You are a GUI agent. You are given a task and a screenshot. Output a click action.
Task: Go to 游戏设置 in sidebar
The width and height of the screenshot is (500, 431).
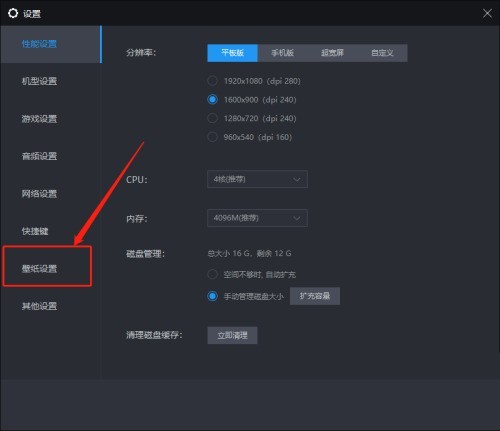(39, 119)
